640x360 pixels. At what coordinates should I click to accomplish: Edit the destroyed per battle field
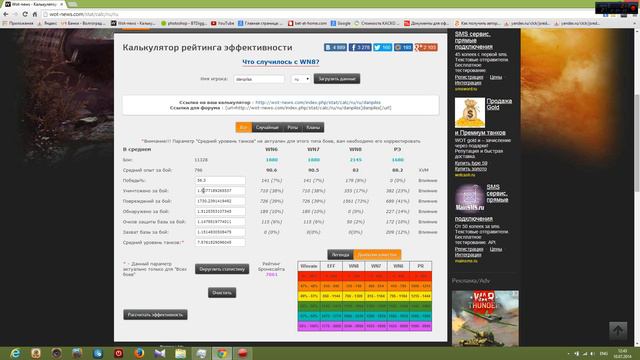220,191
